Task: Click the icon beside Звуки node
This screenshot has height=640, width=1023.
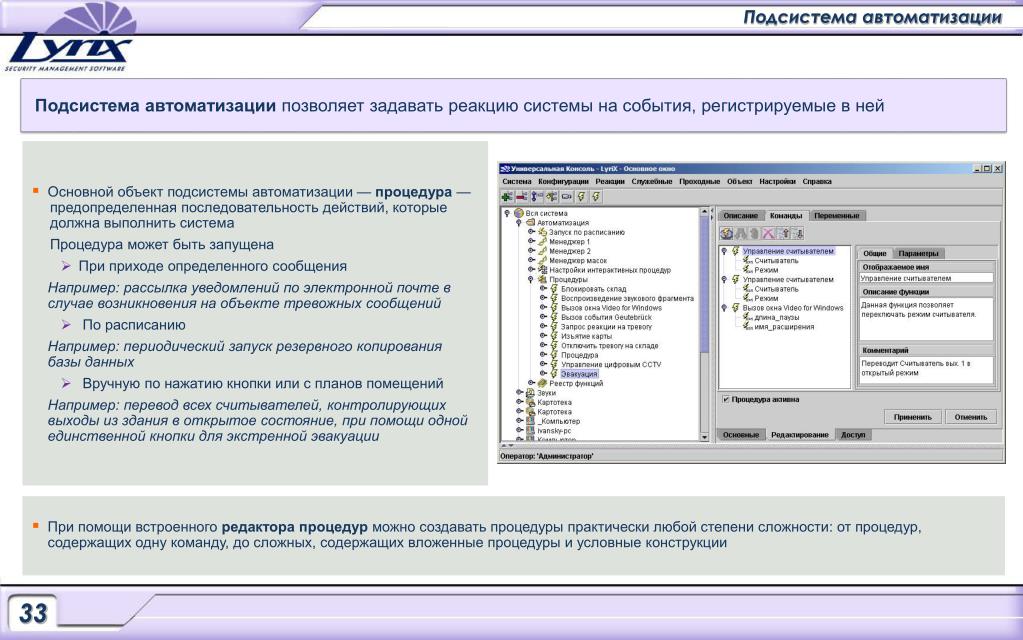Action: [530, 393]
